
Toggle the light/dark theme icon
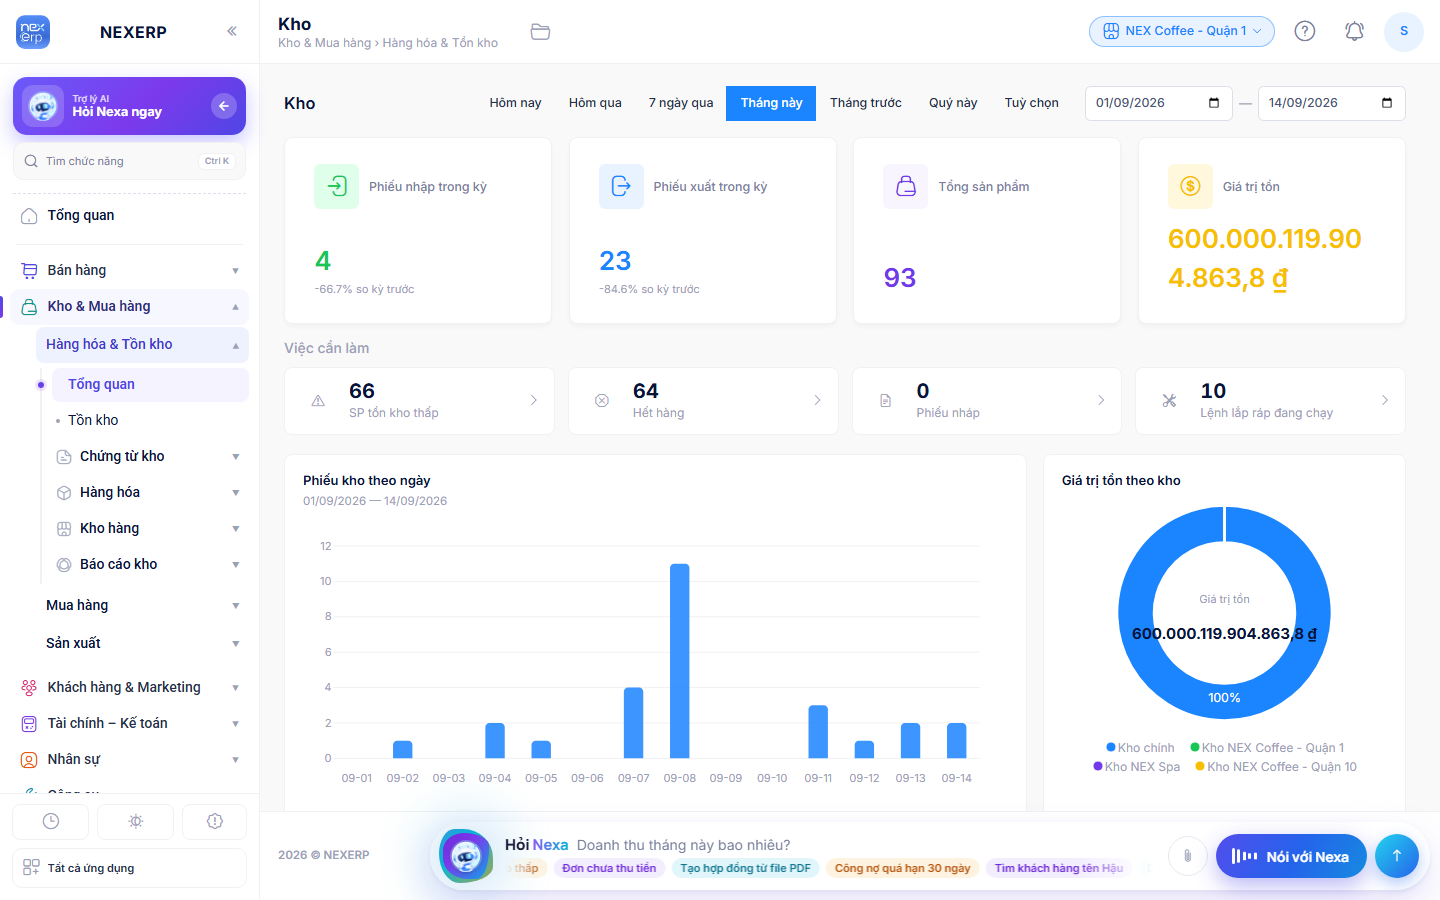pos(136,821)
